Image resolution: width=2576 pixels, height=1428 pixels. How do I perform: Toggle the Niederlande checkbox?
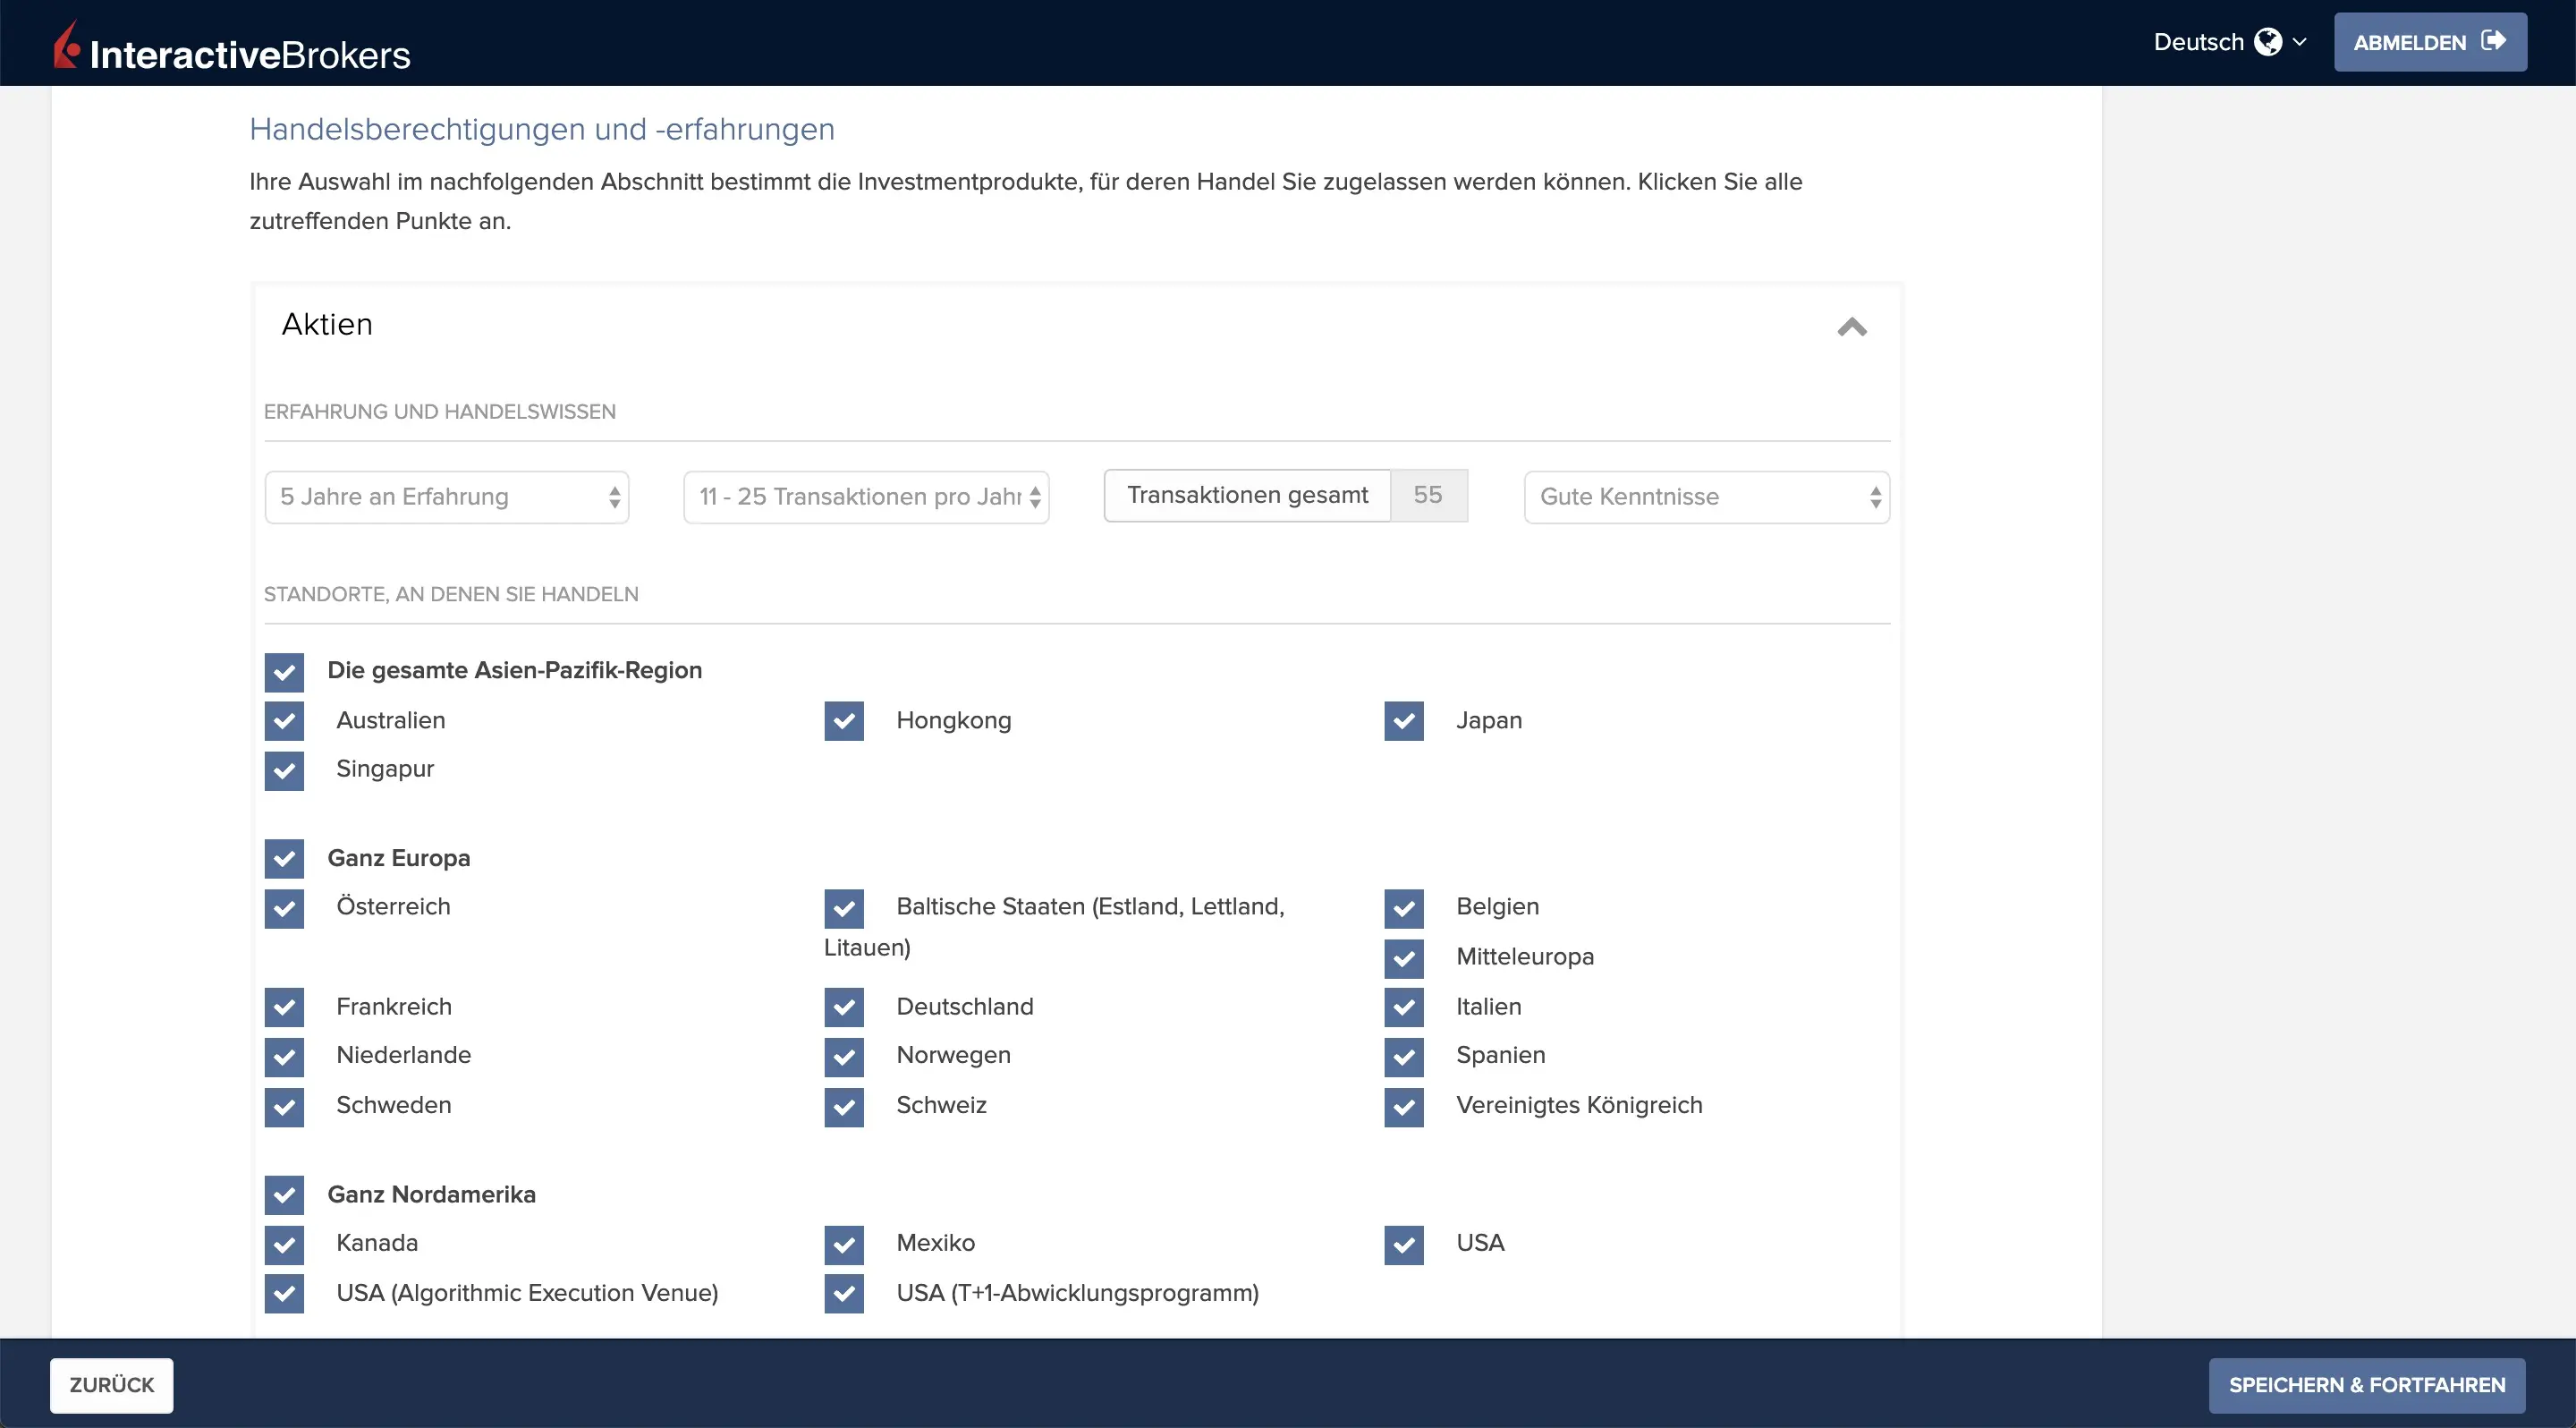coord(284,1057)
